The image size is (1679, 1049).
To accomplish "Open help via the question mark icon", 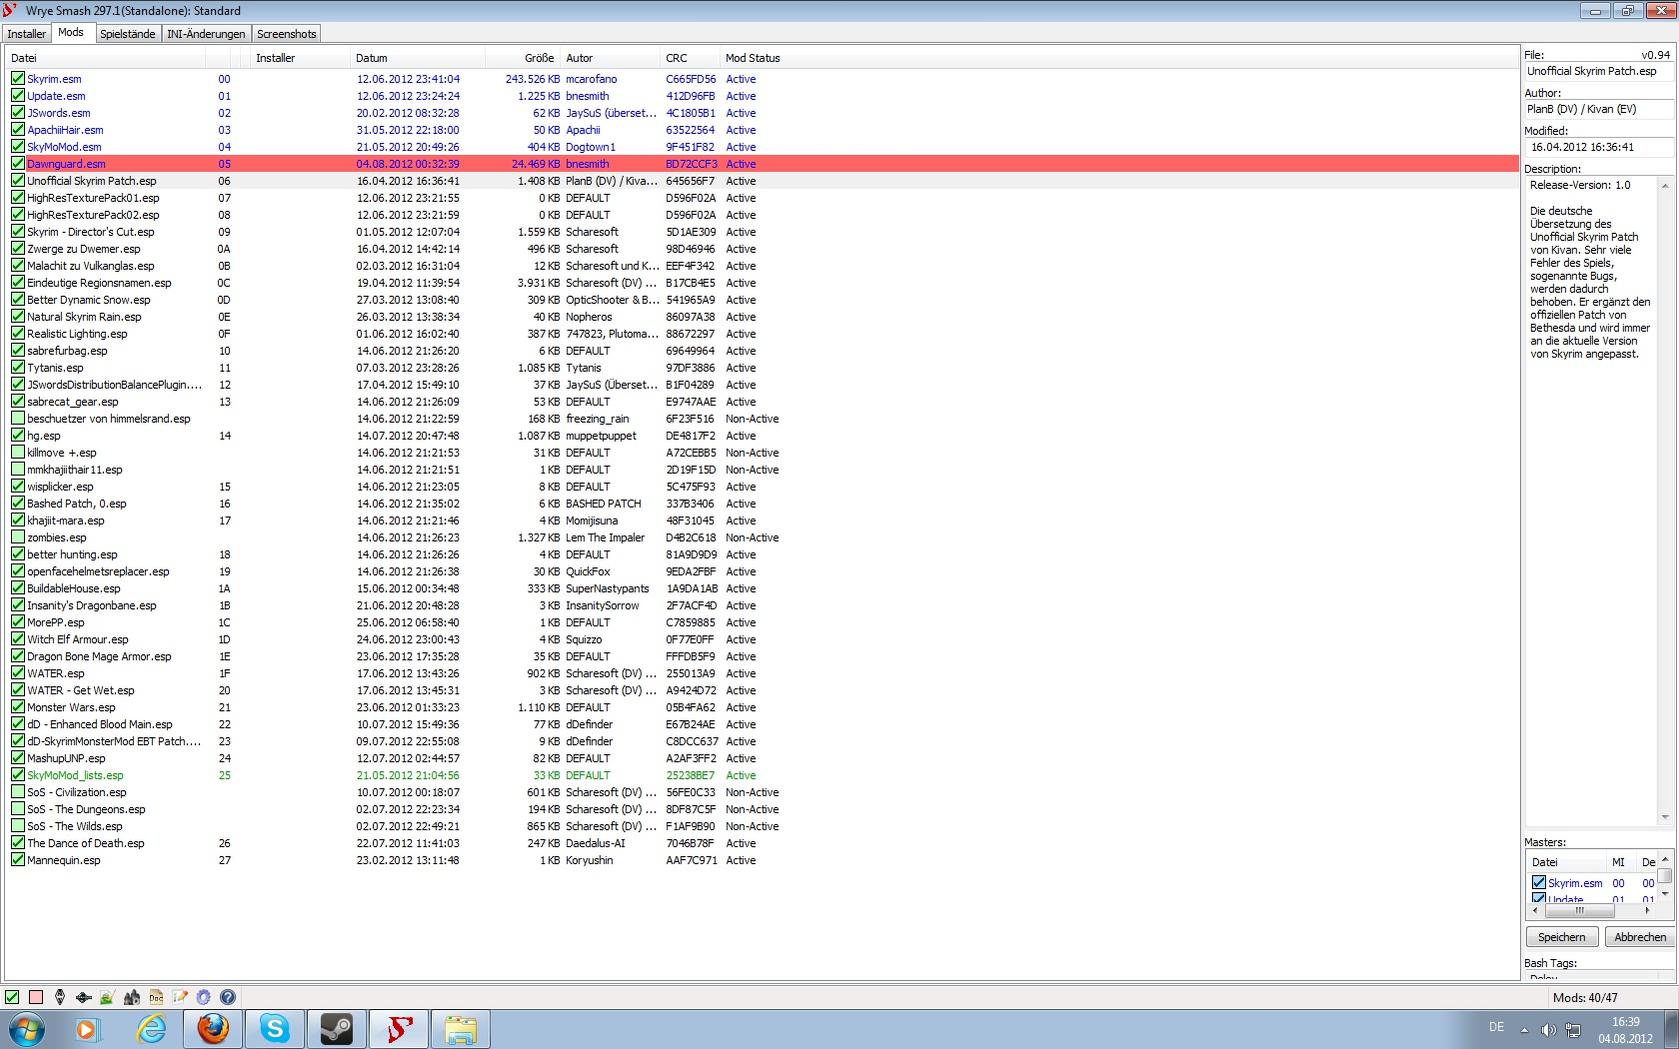I will [228, 997].
